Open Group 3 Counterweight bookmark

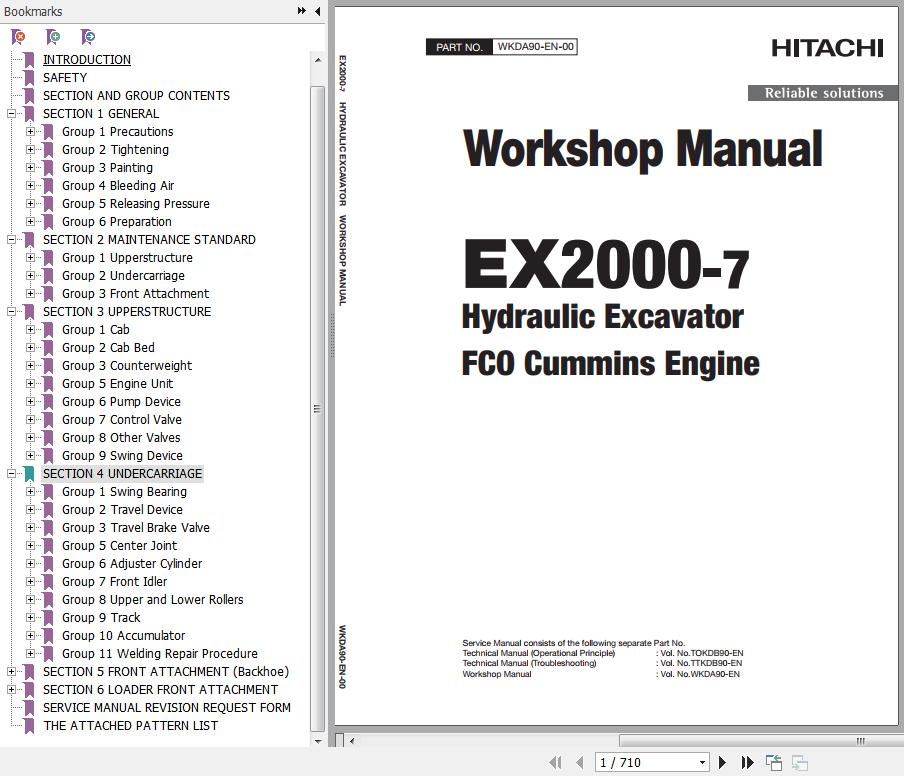127,366
